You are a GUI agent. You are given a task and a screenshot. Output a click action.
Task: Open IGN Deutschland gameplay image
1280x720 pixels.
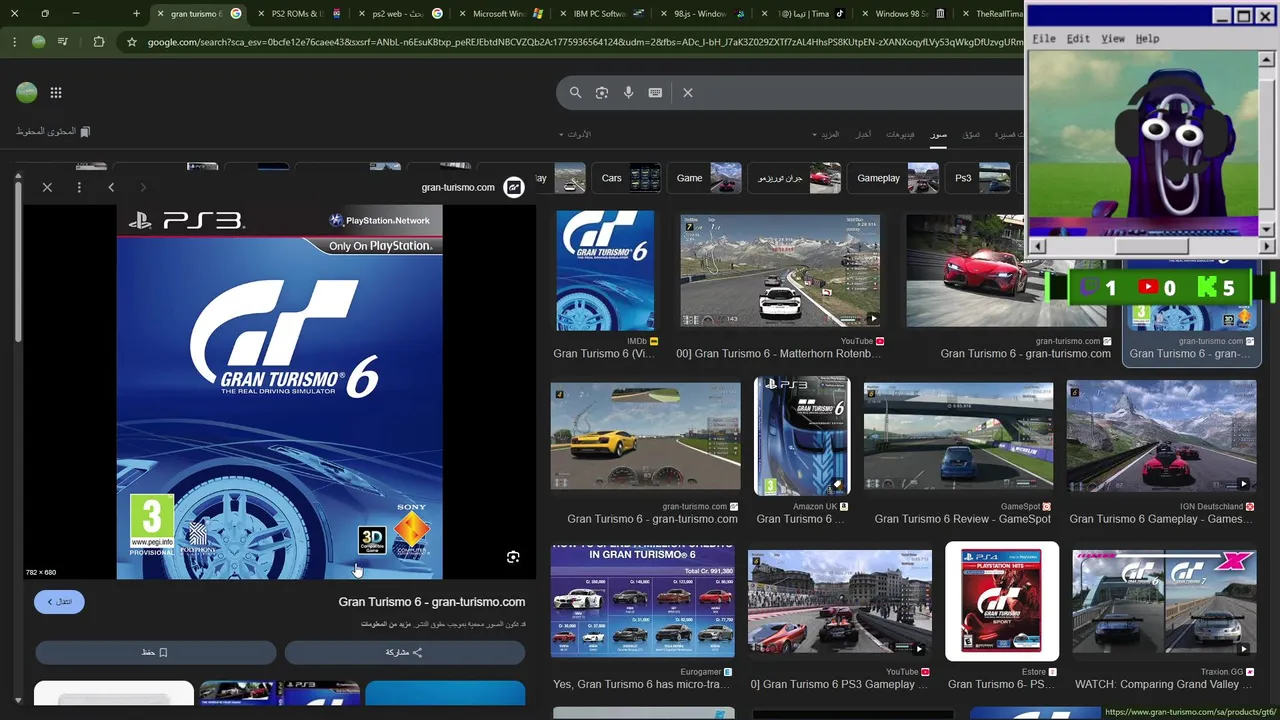[x=1161, y=436]
